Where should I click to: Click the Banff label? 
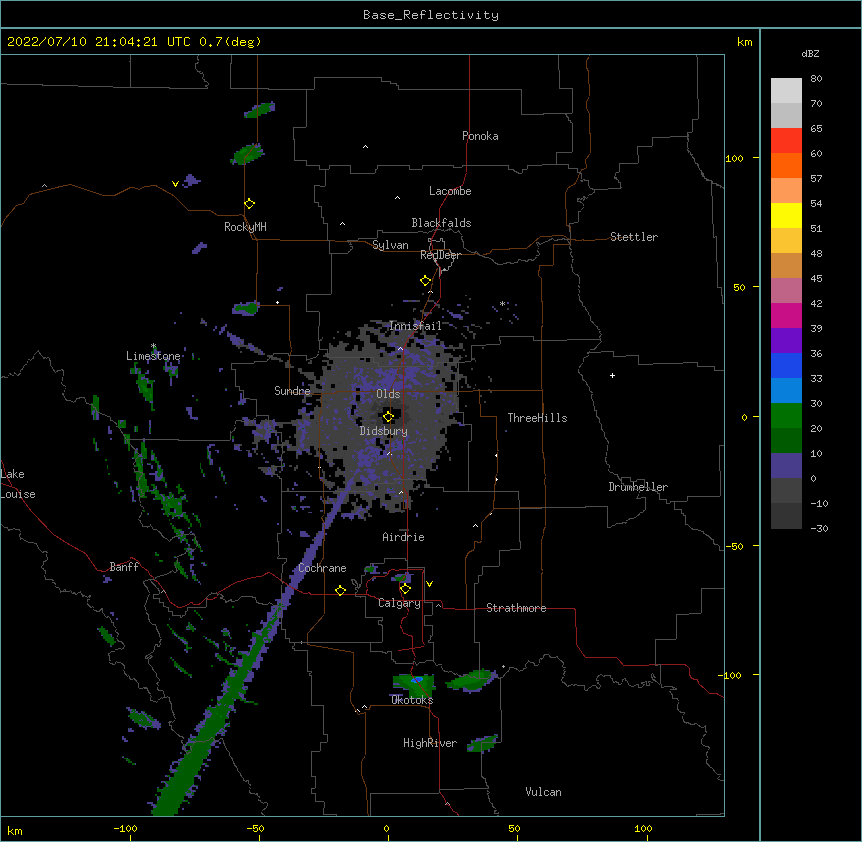tap(124, 567)
